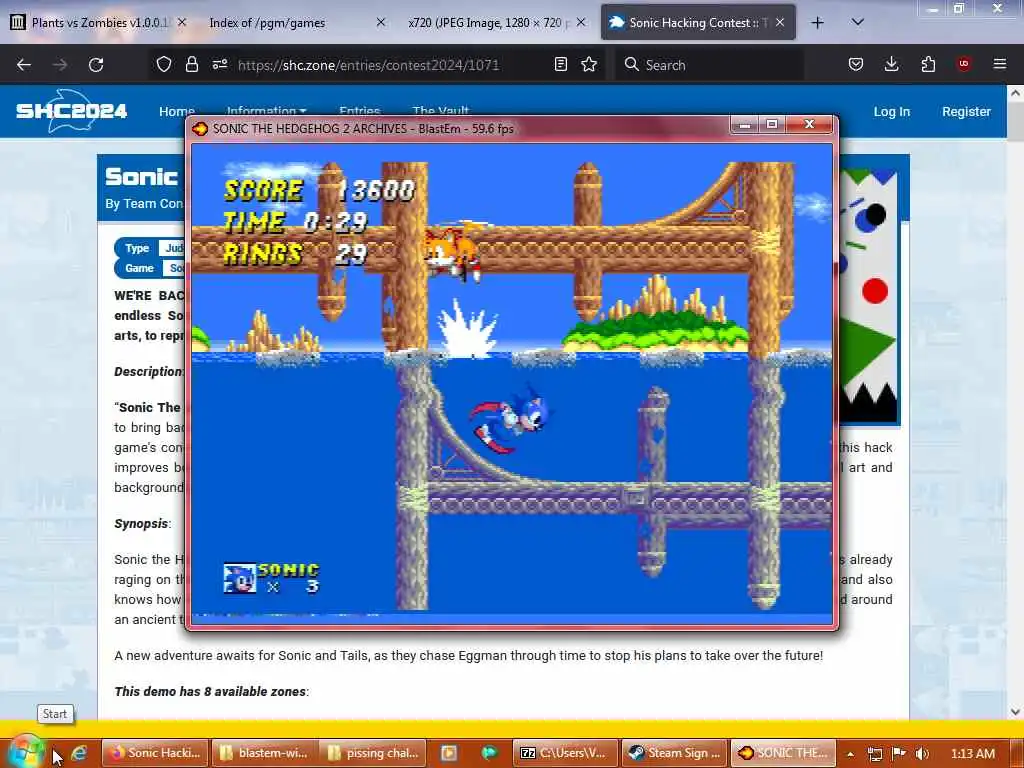Click the browser forward arrow
Image resolution: width=1024 pixels, height=768 pixels.
[x=60, y=65]
